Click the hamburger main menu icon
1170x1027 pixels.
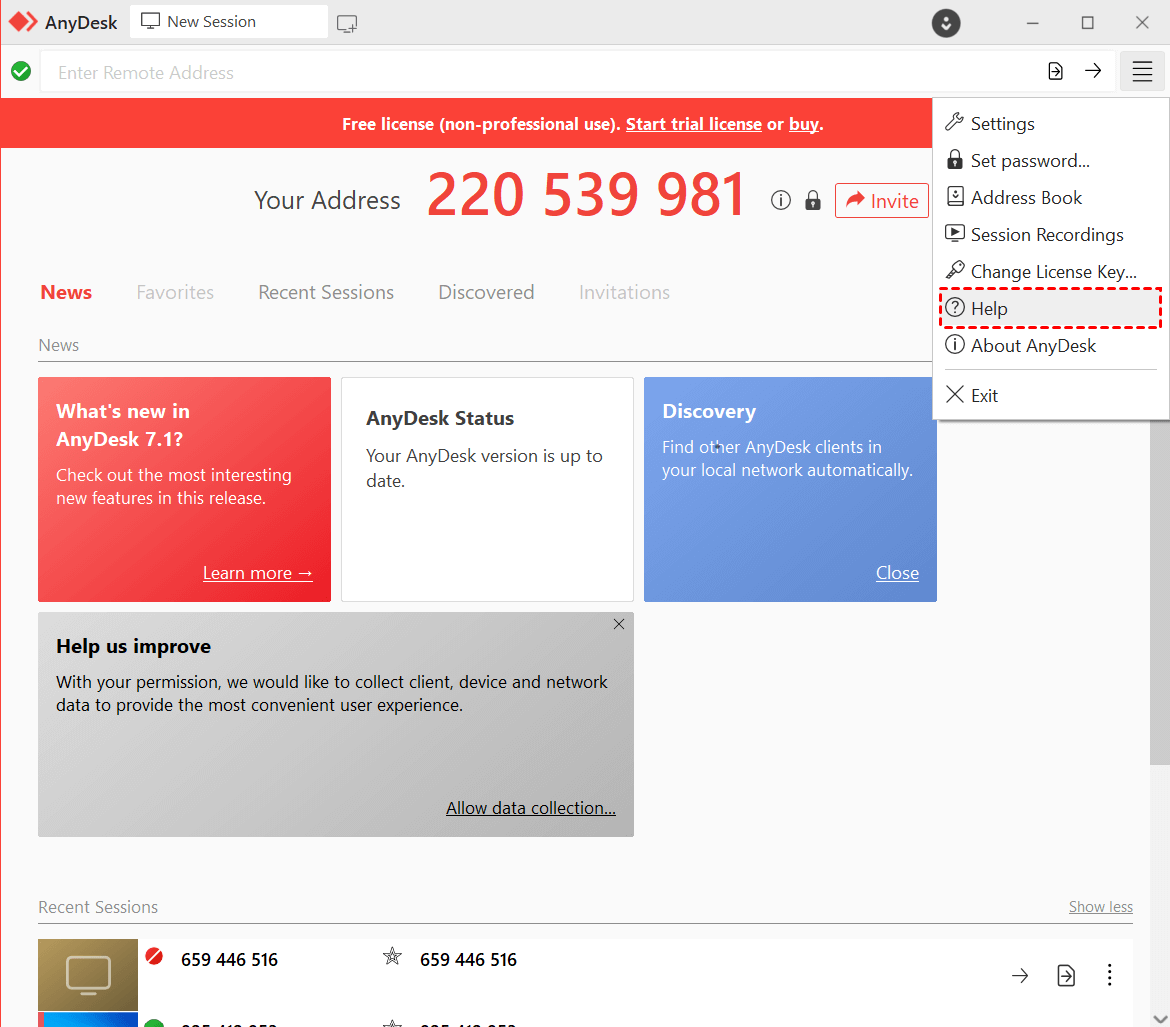click(1142, 71)
